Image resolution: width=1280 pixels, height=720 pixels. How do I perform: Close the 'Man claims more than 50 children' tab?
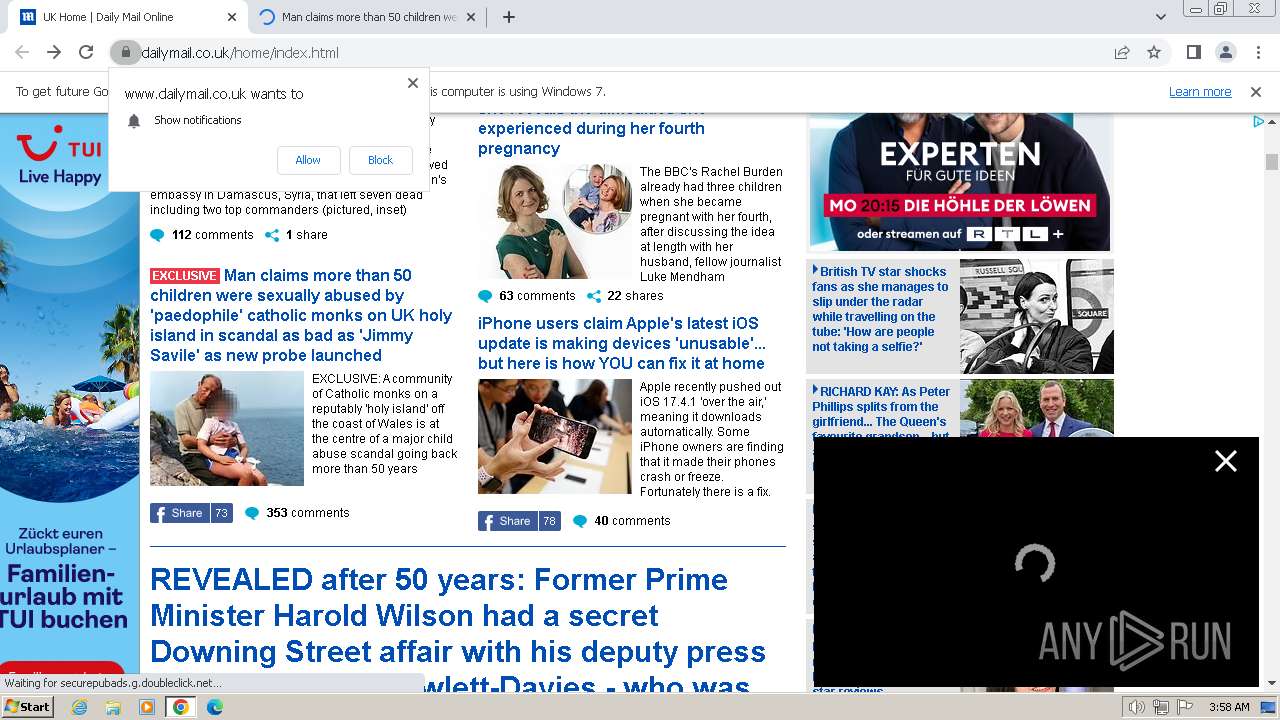(473, 17)
